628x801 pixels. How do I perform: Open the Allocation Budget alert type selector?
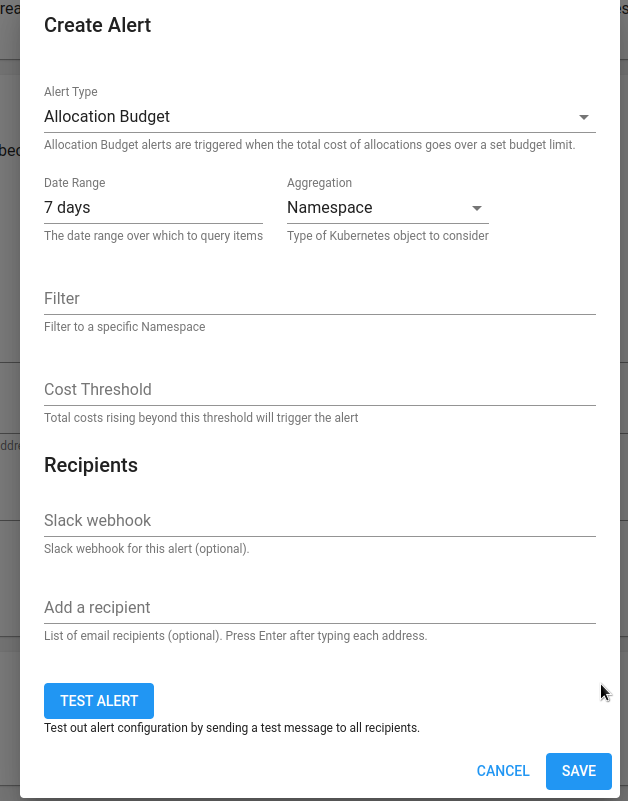pyautogui.click(x=320, y=117)
